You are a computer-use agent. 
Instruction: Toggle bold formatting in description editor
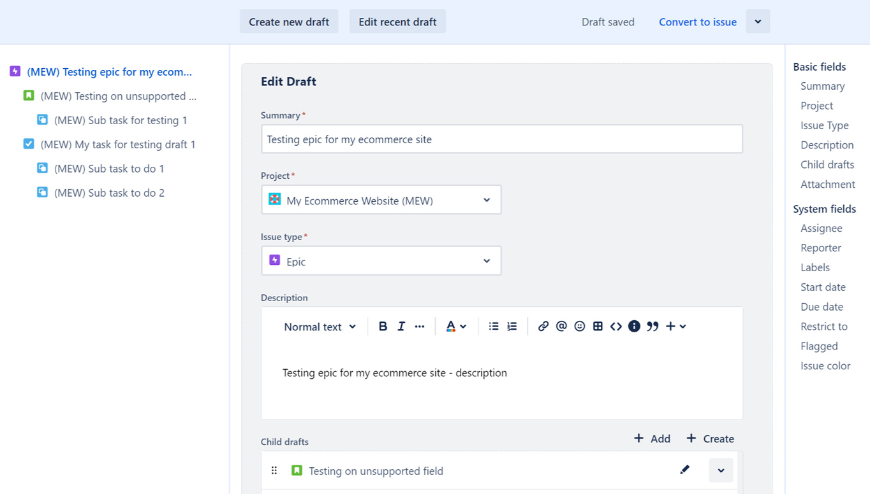[383, 327]
